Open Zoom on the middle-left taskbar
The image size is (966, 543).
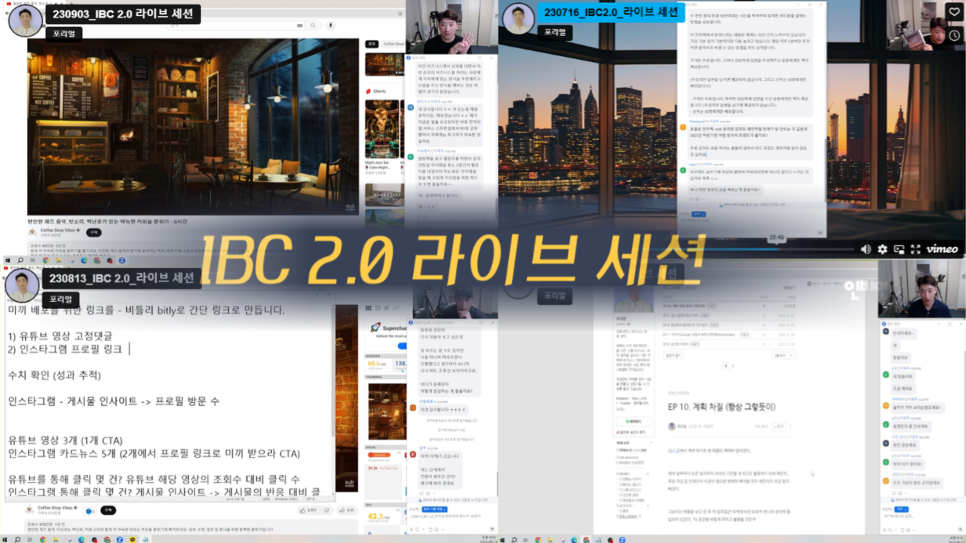[122, 261]
